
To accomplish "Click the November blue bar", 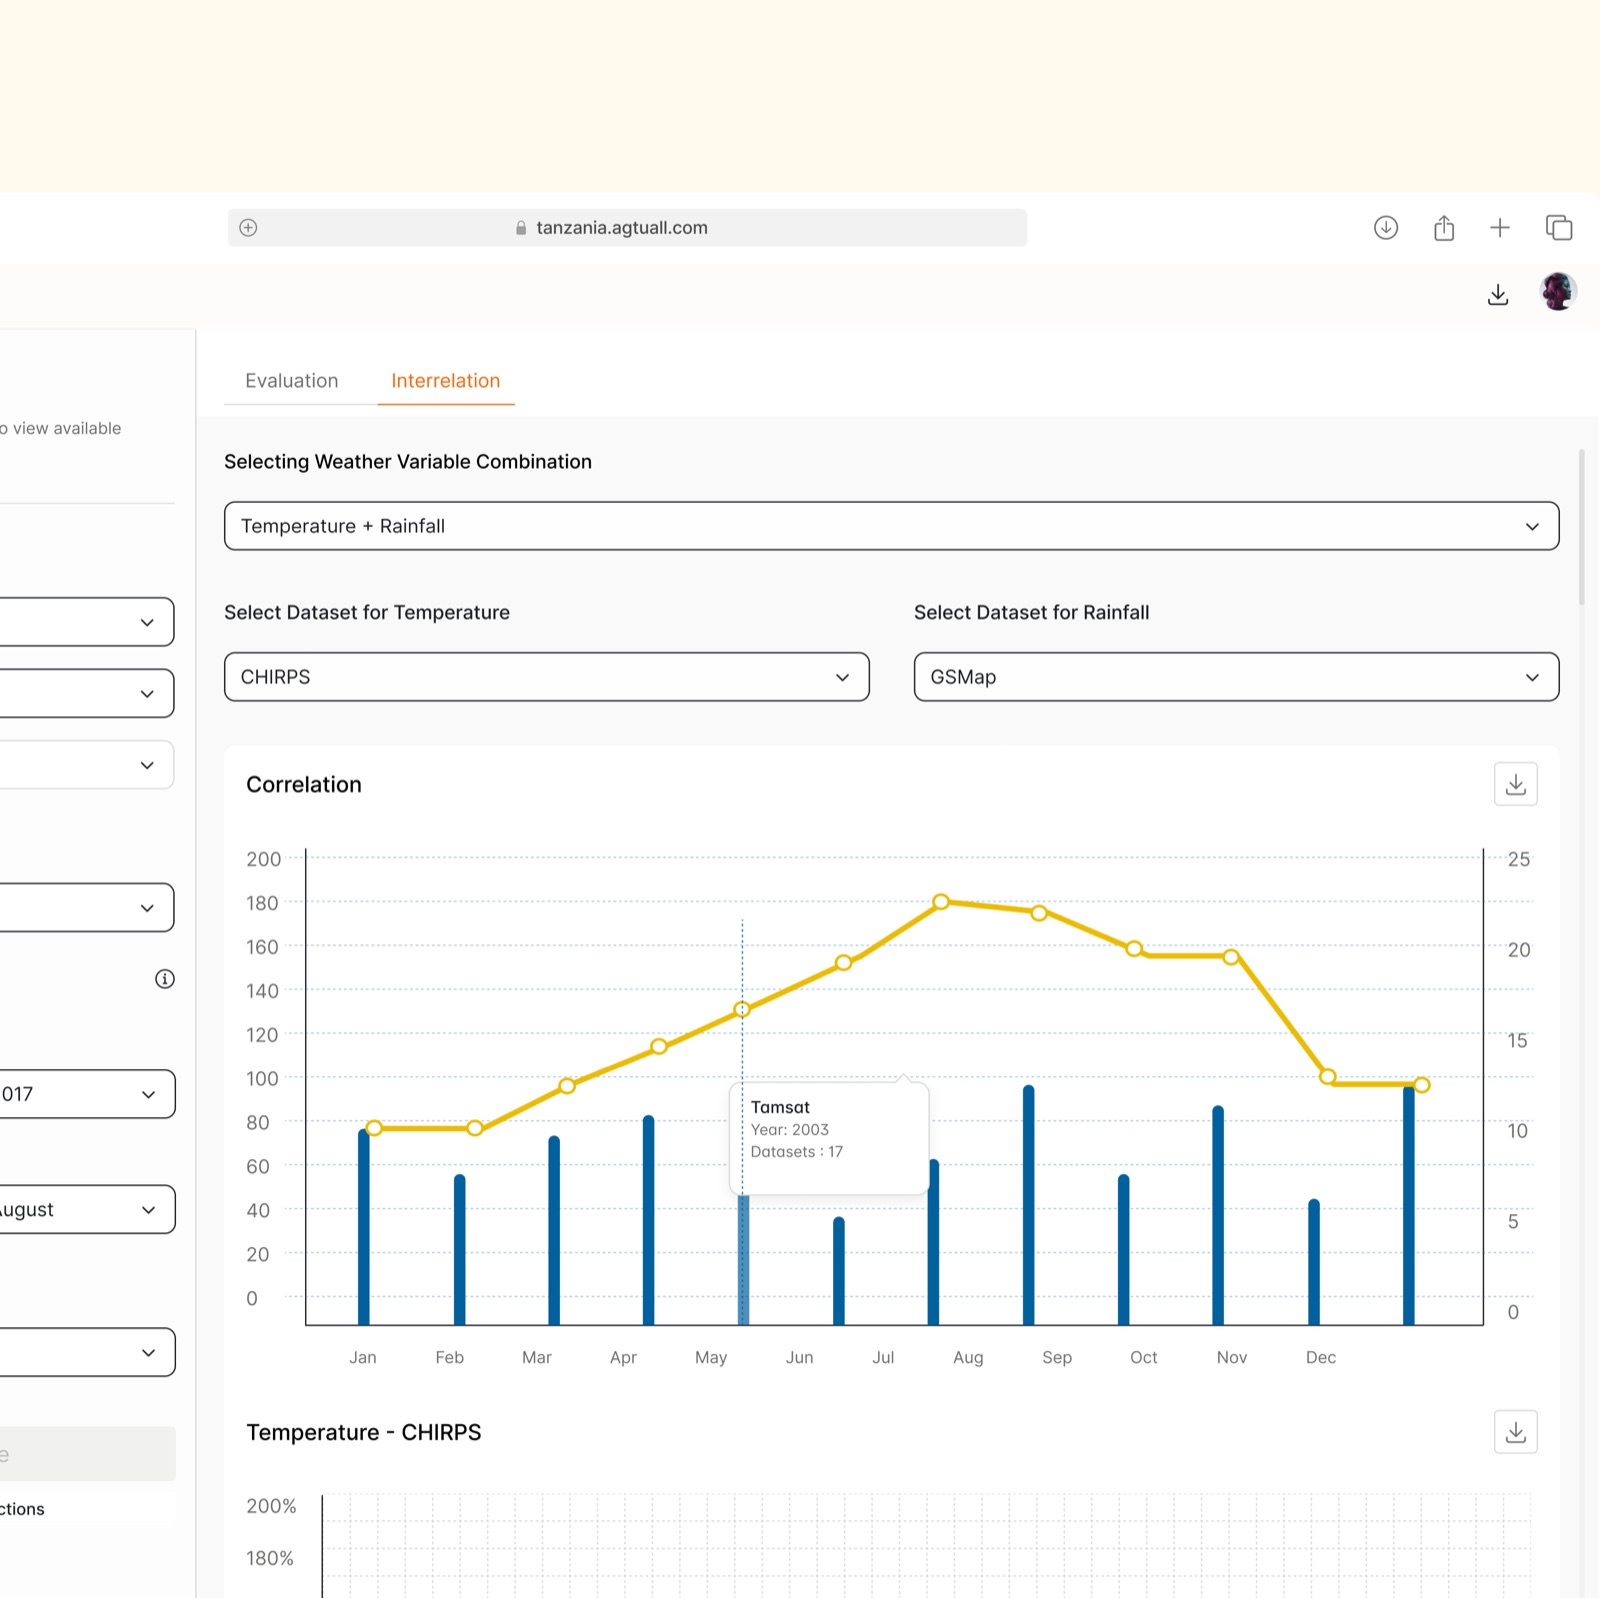I will [1219, 1215].
